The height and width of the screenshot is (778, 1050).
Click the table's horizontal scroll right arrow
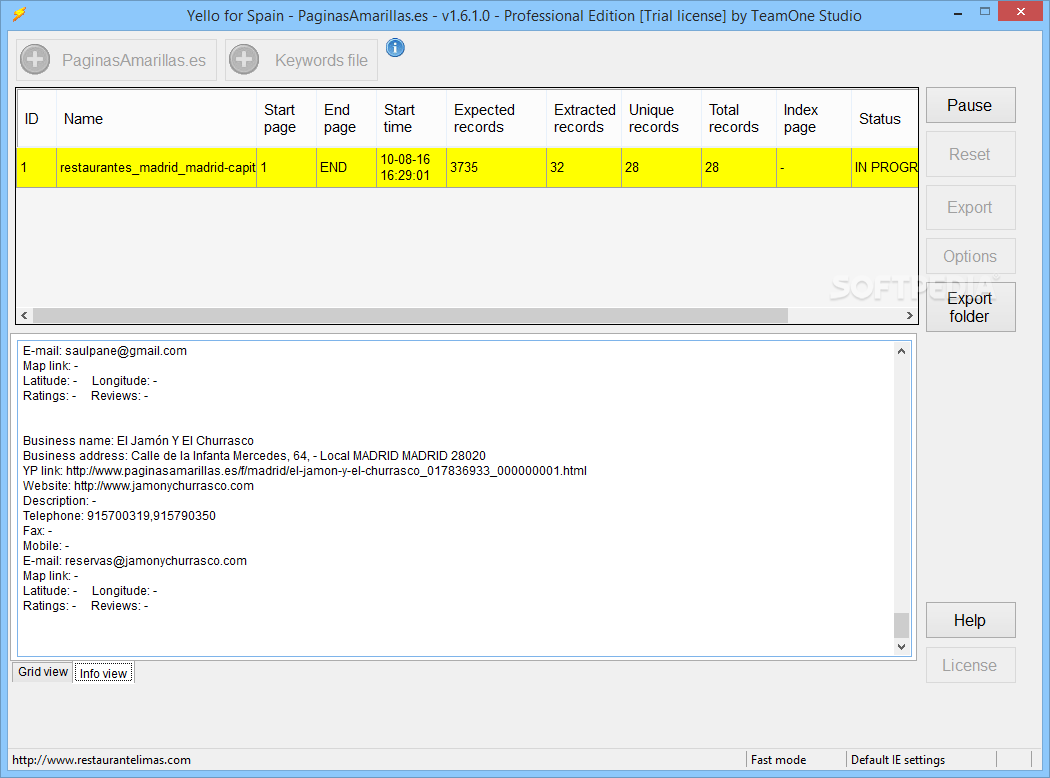coord(909,315)
